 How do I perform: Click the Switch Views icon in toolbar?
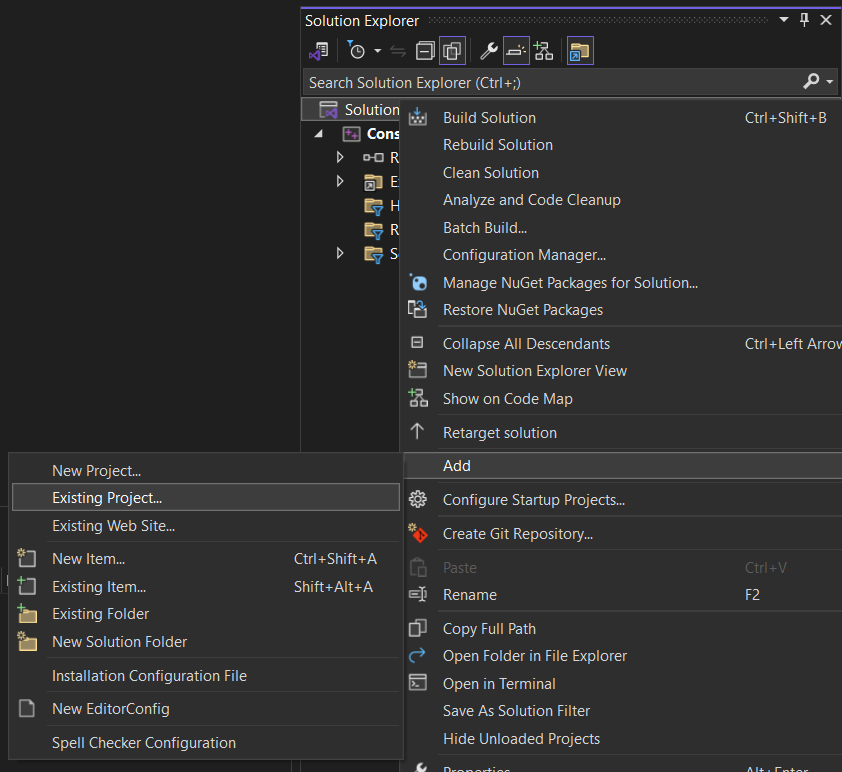(x=318, y=51)
